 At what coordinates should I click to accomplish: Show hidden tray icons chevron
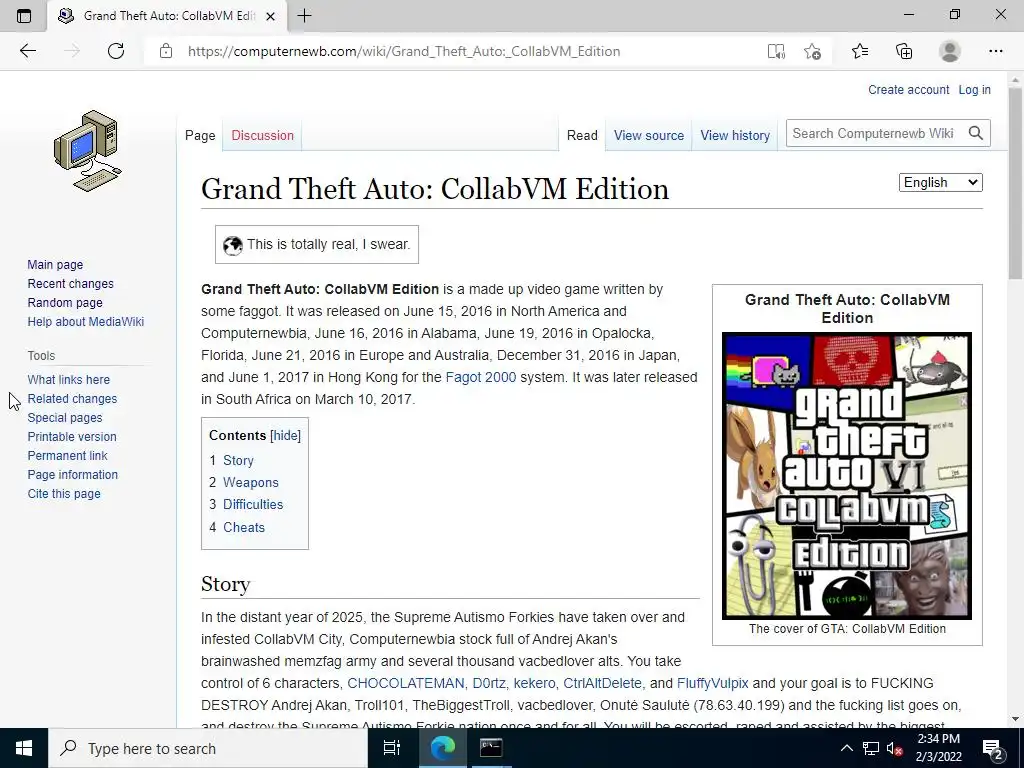point(846,748)
